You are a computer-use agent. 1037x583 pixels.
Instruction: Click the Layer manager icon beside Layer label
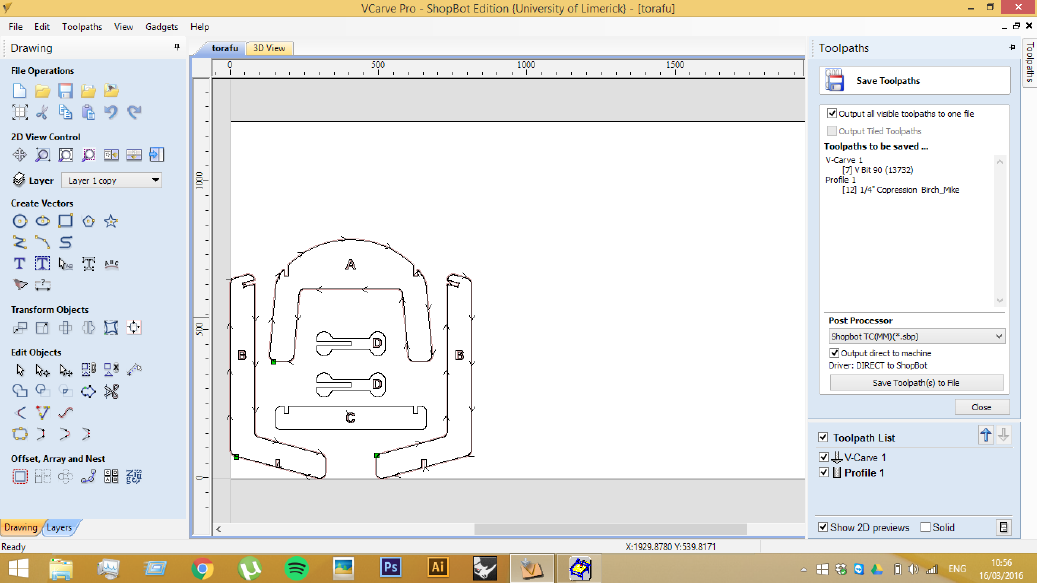[19, 180]
